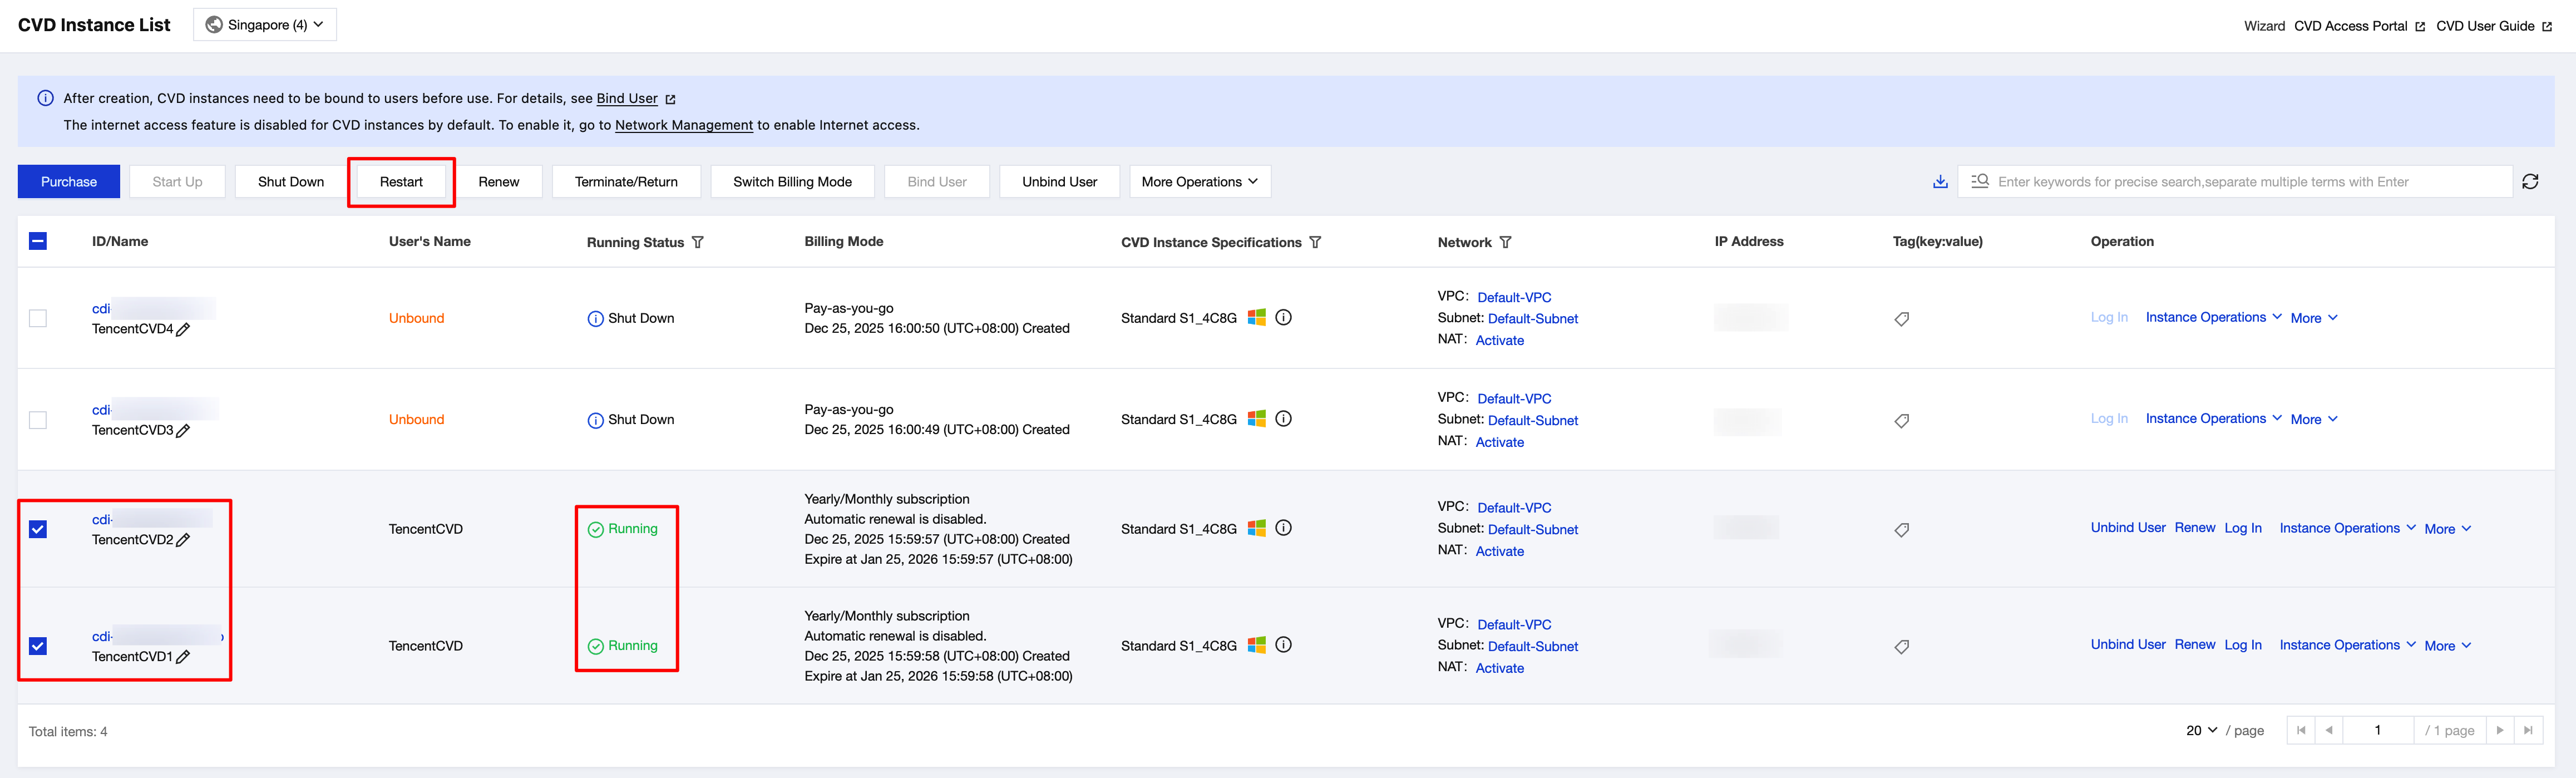Focus the keyword search input field
Screen dimensions: 2576x778
pos(2240,182)
